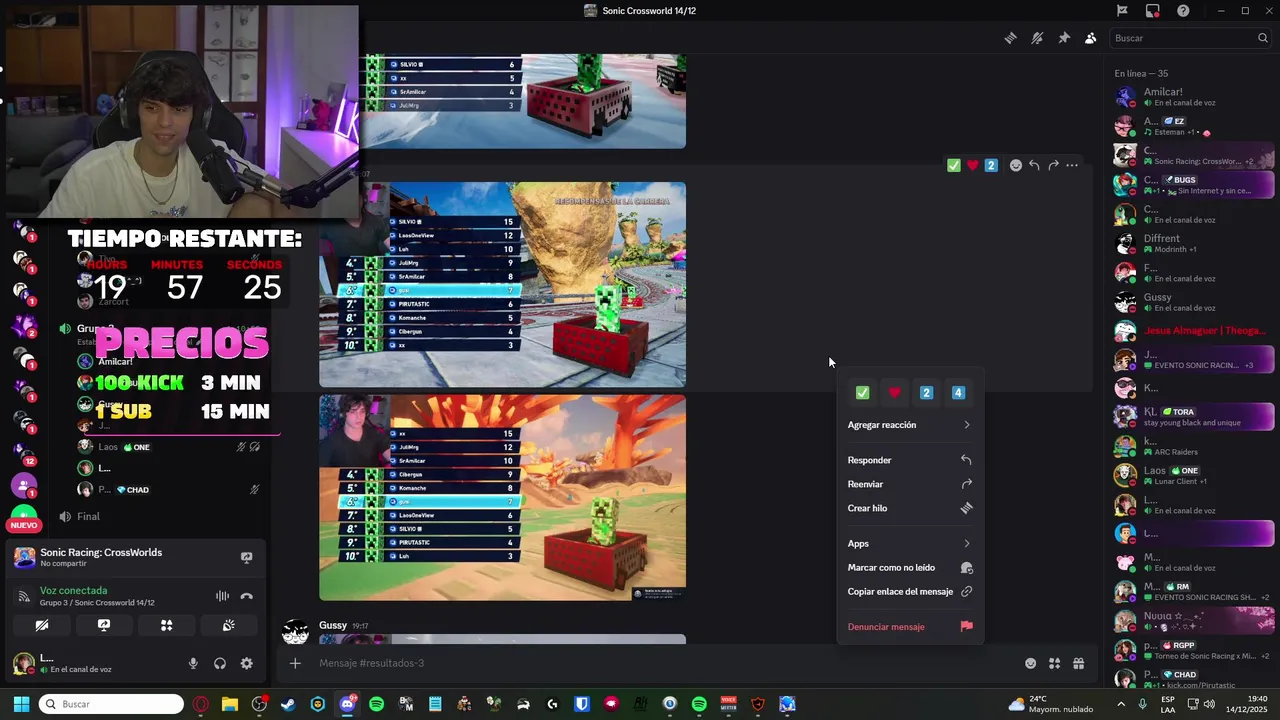Image resolution: width=1280 pixels, height=720 pixels.
Task: Open gift icon in message bar
Action: tap(1079, 663)
